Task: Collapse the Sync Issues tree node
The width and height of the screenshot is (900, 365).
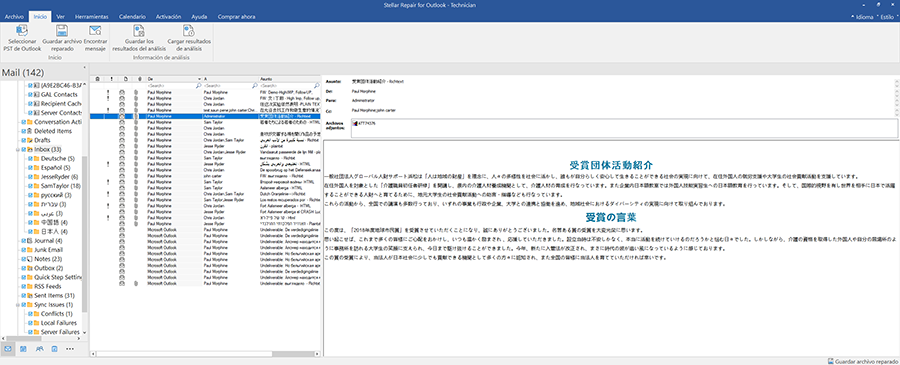Action: click(18, 304)
